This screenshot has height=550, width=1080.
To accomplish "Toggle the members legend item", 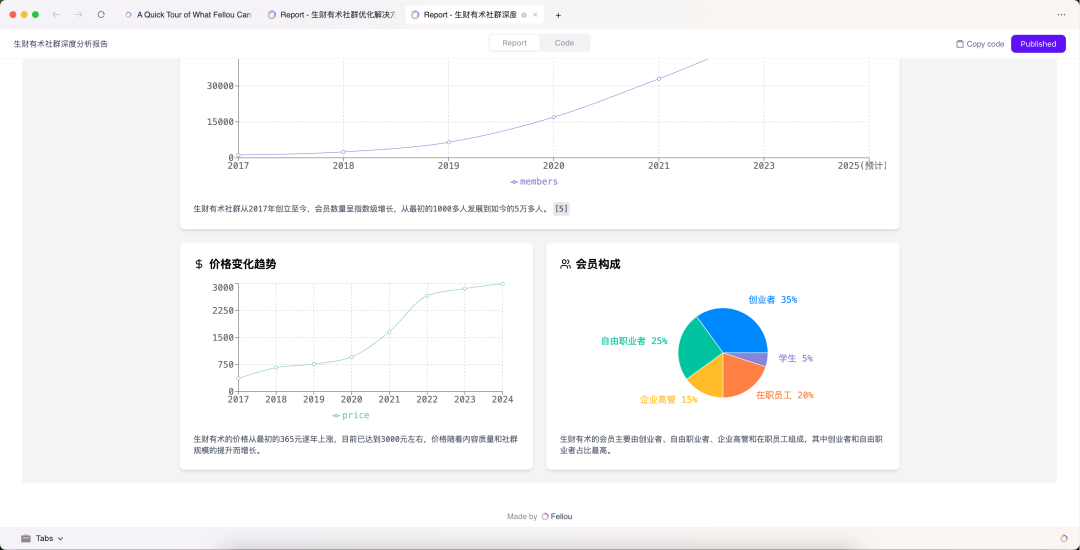I will tap(534, 182).
